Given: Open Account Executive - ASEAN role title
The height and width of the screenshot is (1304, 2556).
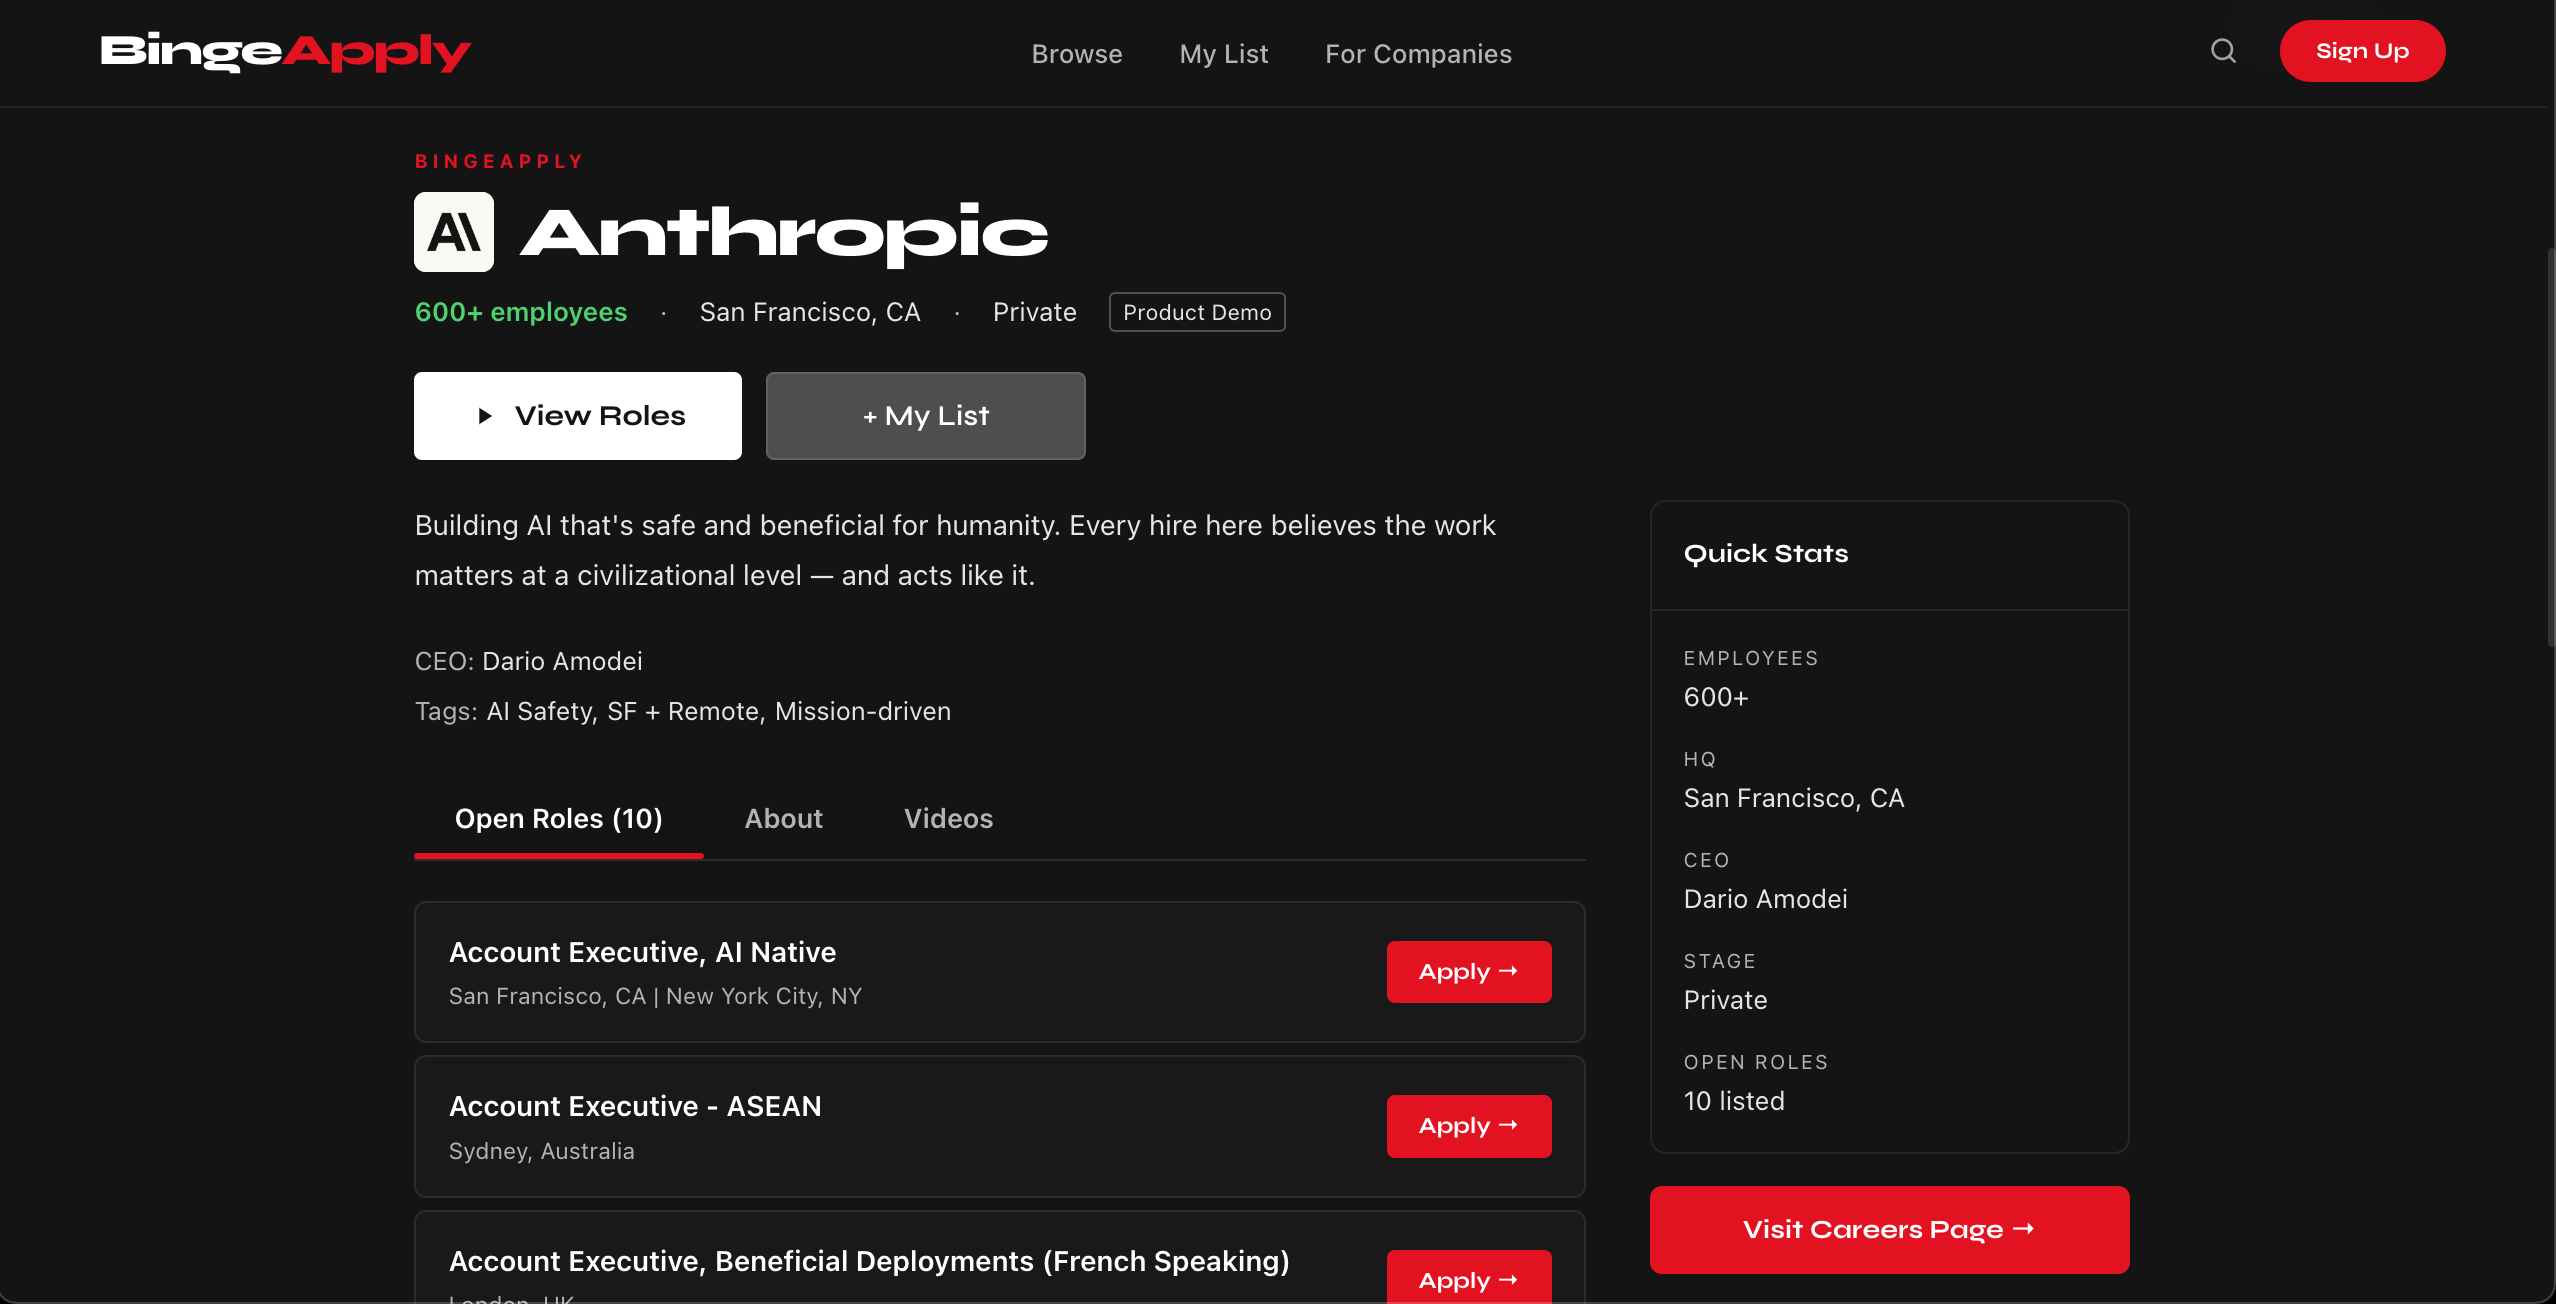Looking at the screenshot, I should [635, 1106].
